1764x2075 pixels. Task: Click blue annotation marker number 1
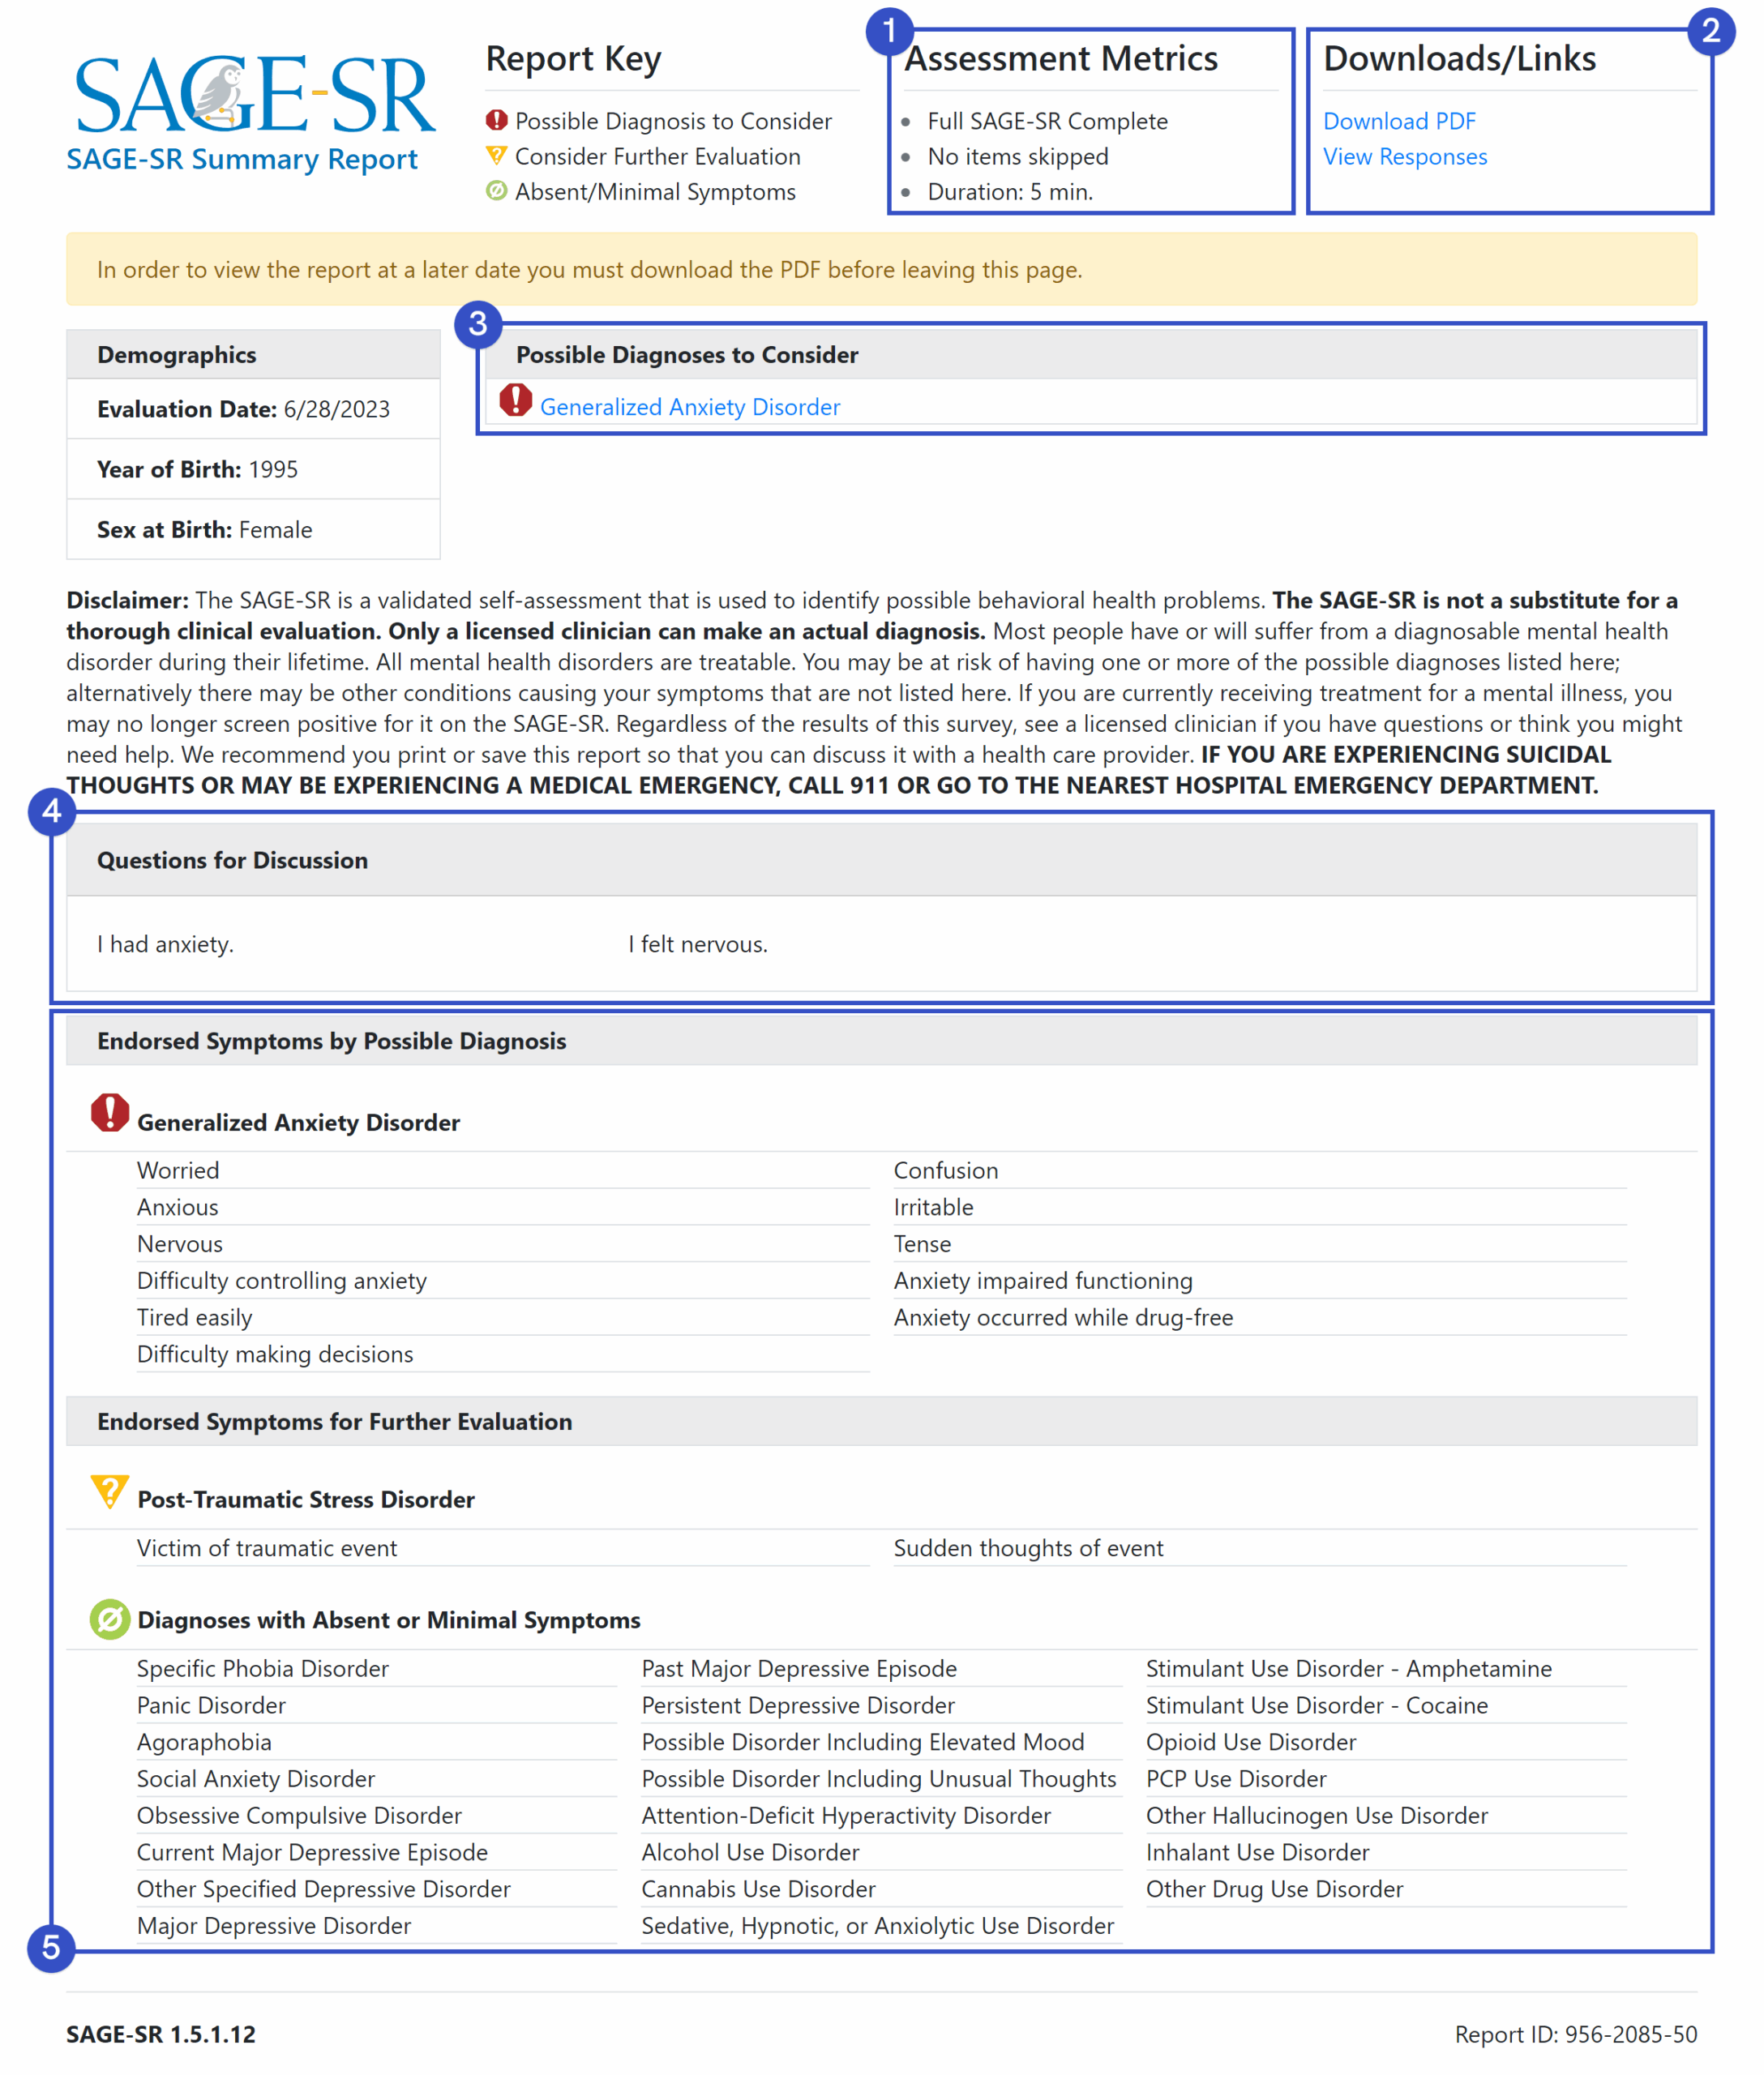[x=889, y=31]
